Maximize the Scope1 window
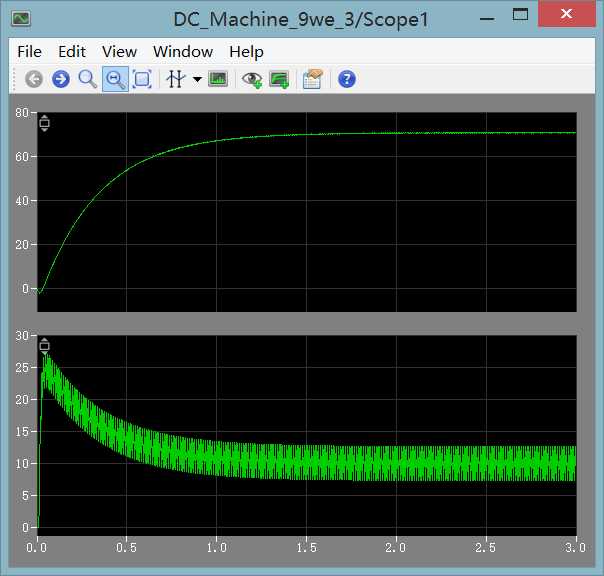This screenshot has width=604, height=576. tap(520, 15)
